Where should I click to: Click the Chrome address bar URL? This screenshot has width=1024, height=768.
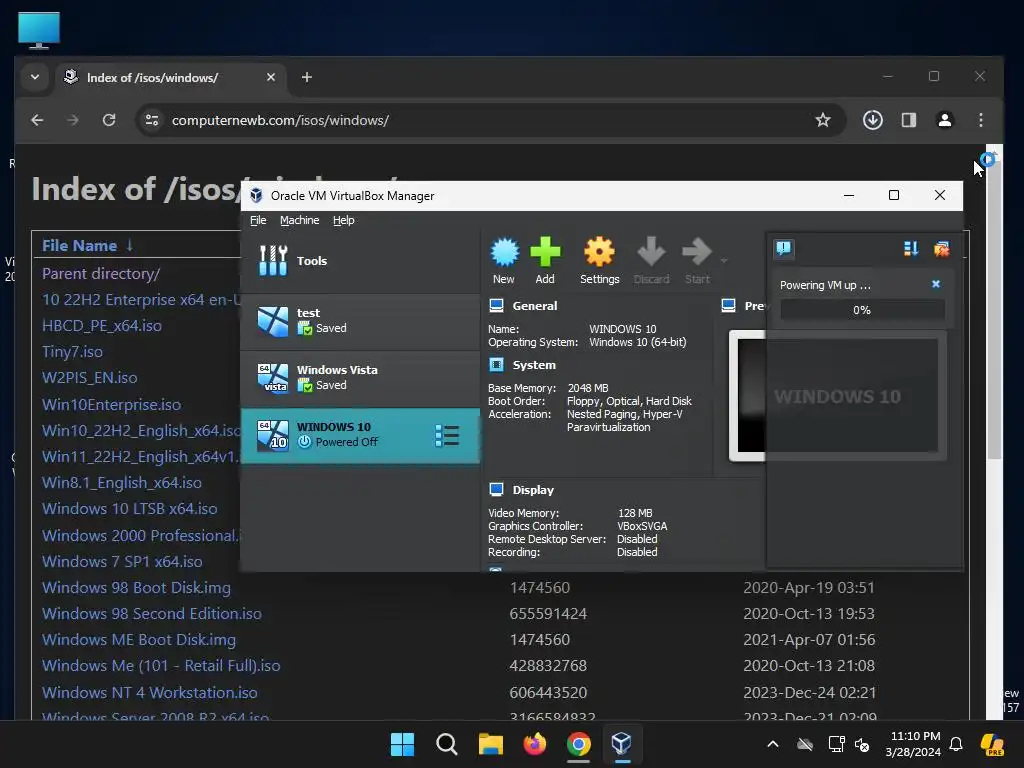(280, 120)
